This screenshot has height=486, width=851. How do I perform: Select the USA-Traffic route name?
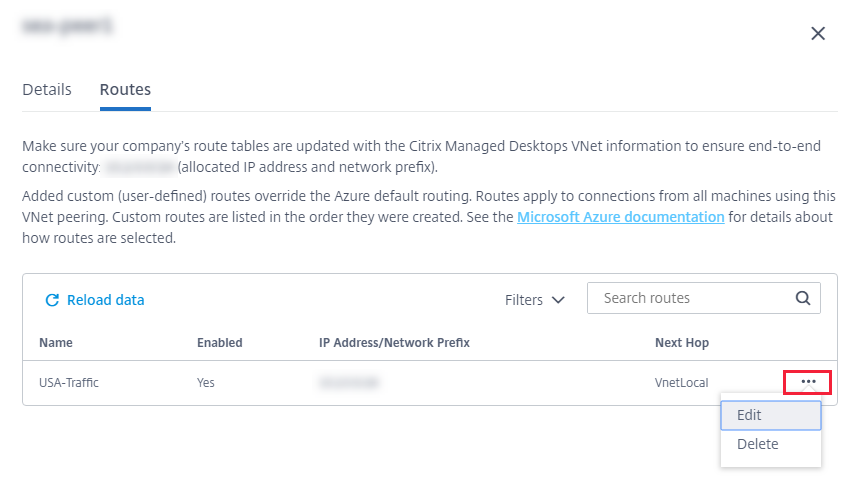(x=70, y=382)
